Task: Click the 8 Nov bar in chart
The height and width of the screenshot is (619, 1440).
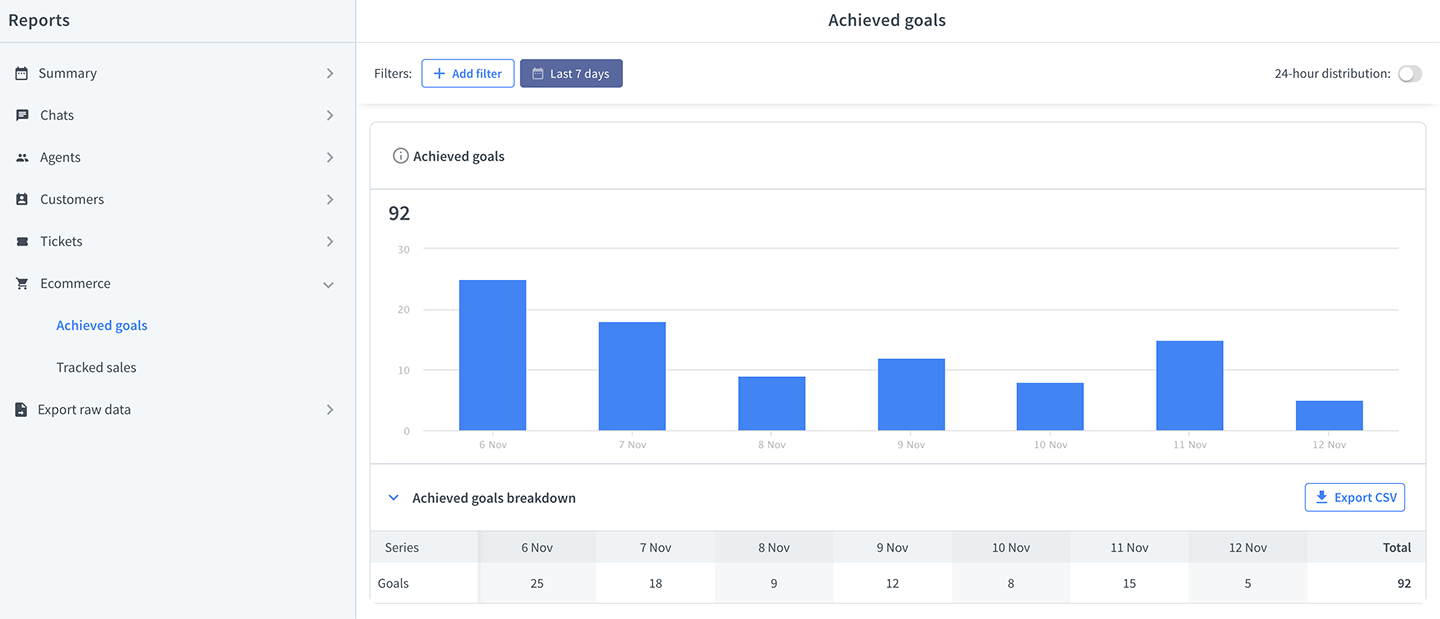Action: coord(772,404)
